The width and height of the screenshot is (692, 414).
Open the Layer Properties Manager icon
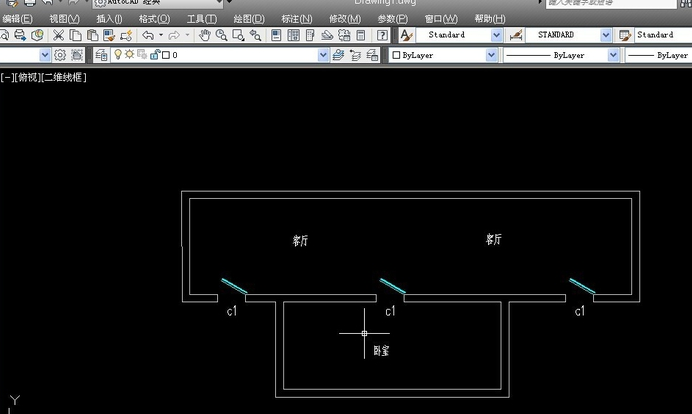[x=101, y=55]
